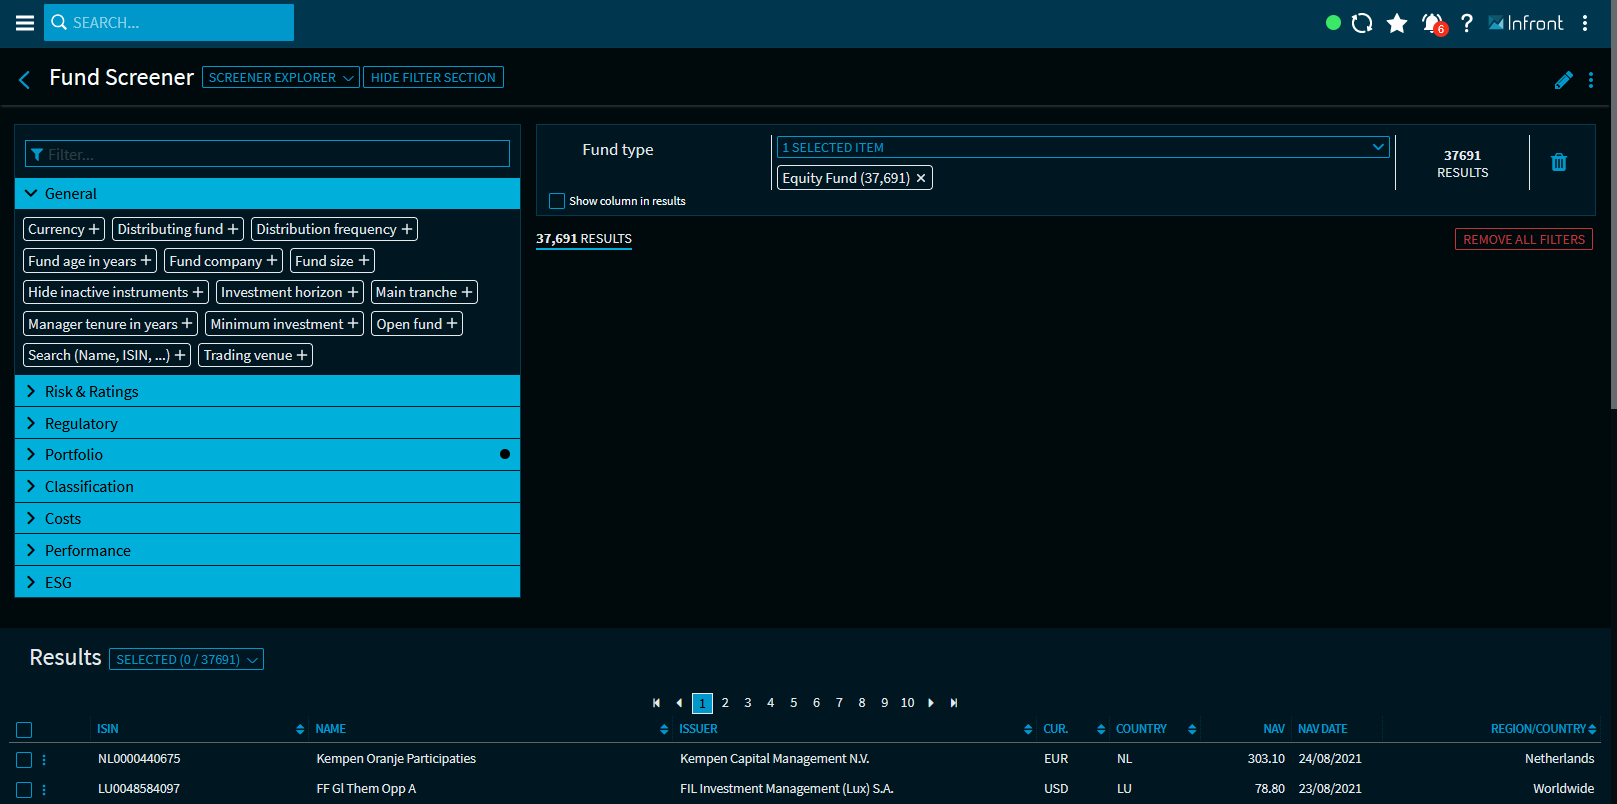Tick the select-all results checkbox
Image resolution: width=1617 pixels, height=804 pixels.
tap(24, 730)
